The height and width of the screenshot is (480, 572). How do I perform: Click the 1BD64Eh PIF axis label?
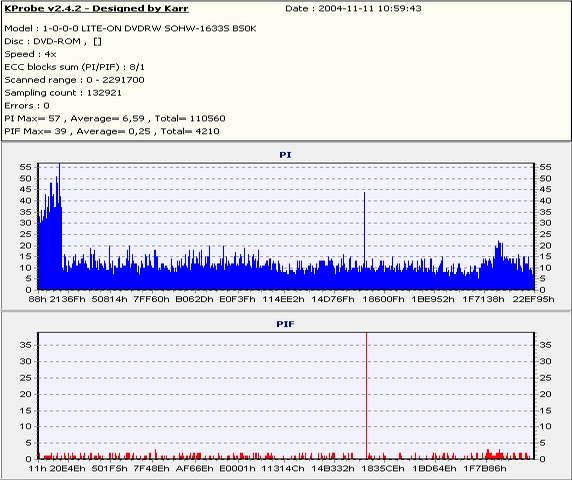coord(434,468)
